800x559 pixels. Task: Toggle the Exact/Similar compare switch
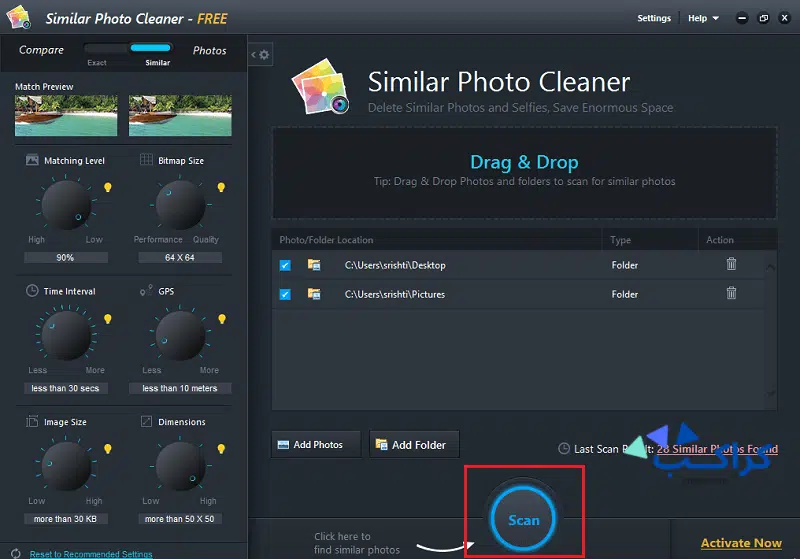(128, 48)
